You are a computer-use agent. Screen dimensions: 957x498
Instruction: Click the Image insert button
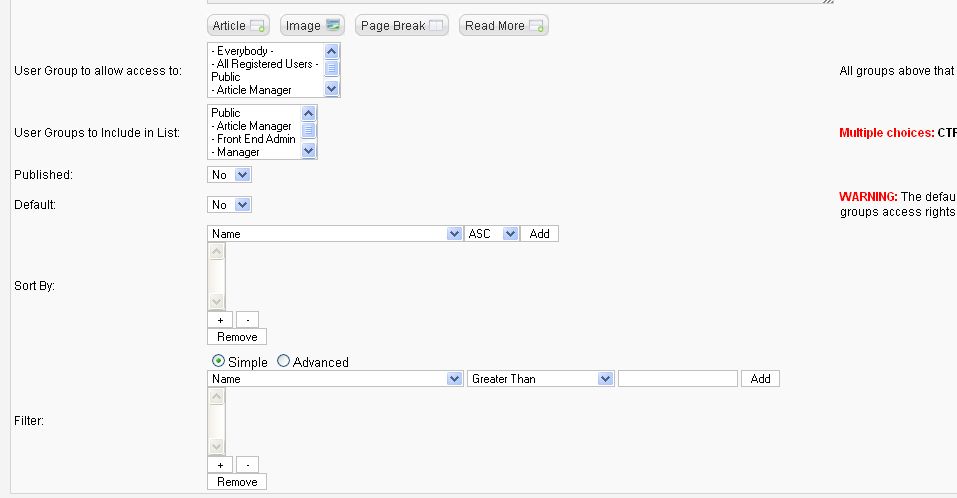point(312,26)
